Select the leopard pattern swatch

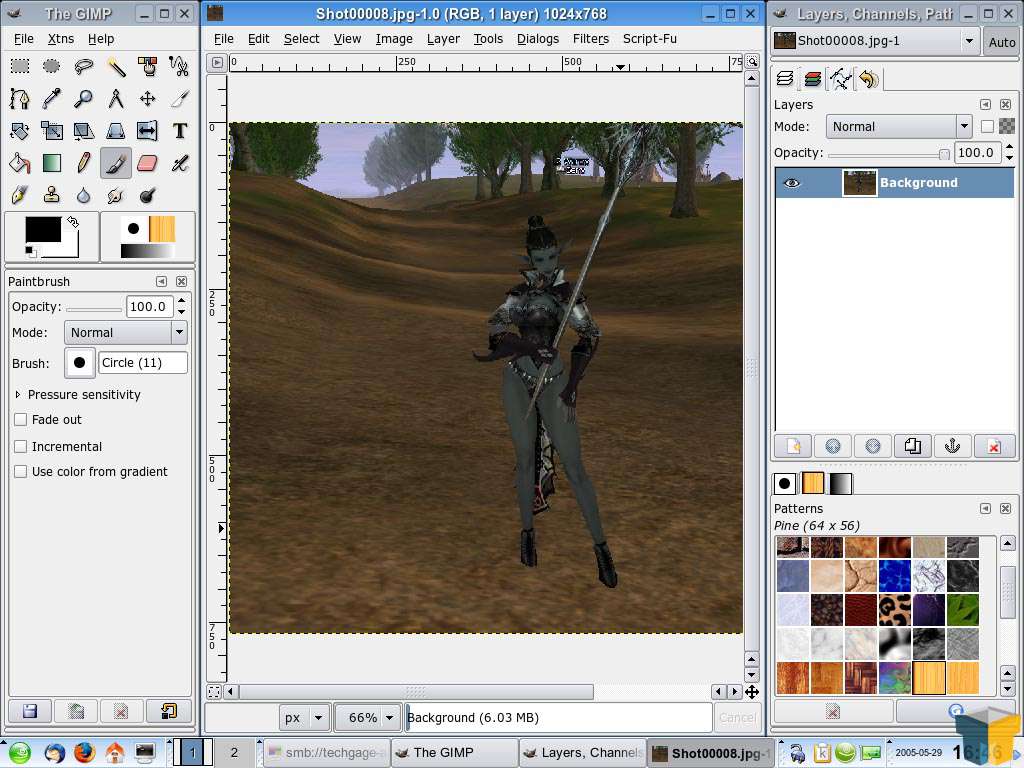tap(894, 609)
